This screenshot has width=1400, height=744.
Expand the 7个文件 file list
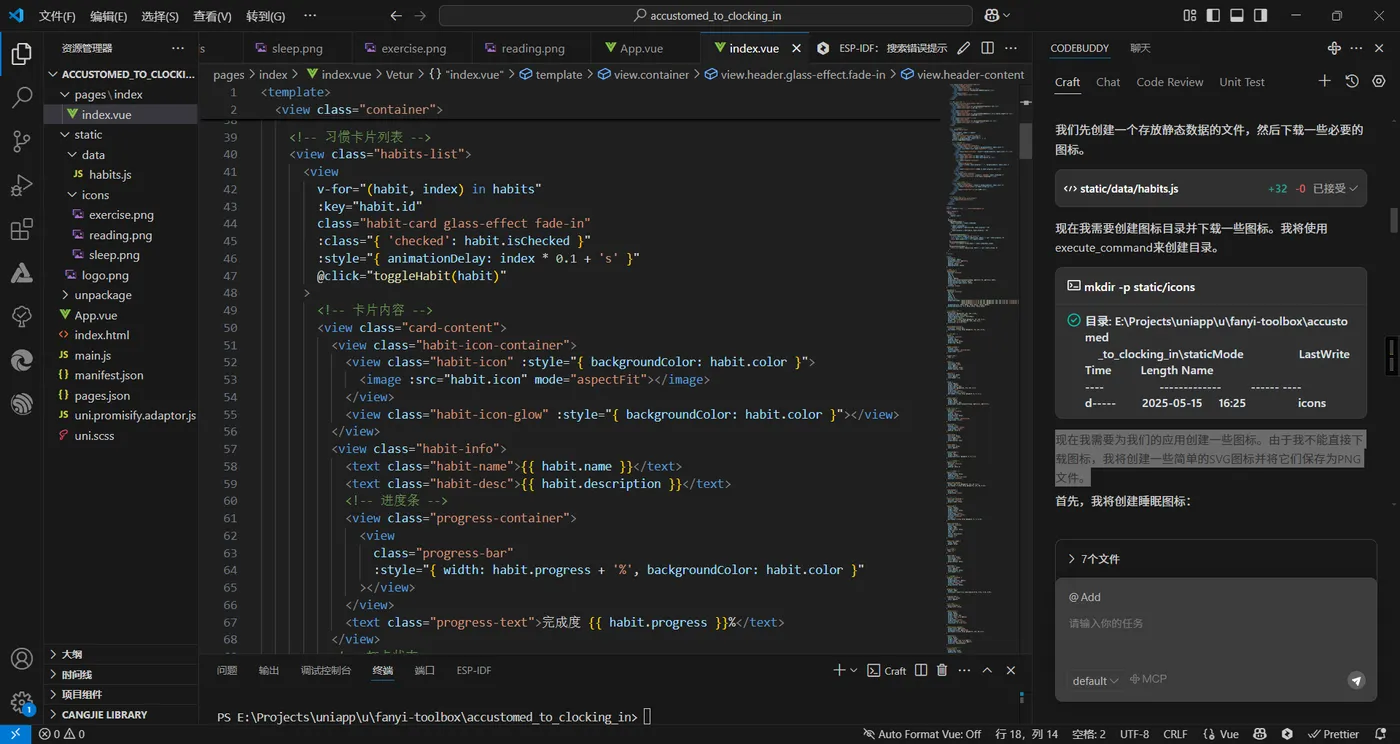(1094, 559)
